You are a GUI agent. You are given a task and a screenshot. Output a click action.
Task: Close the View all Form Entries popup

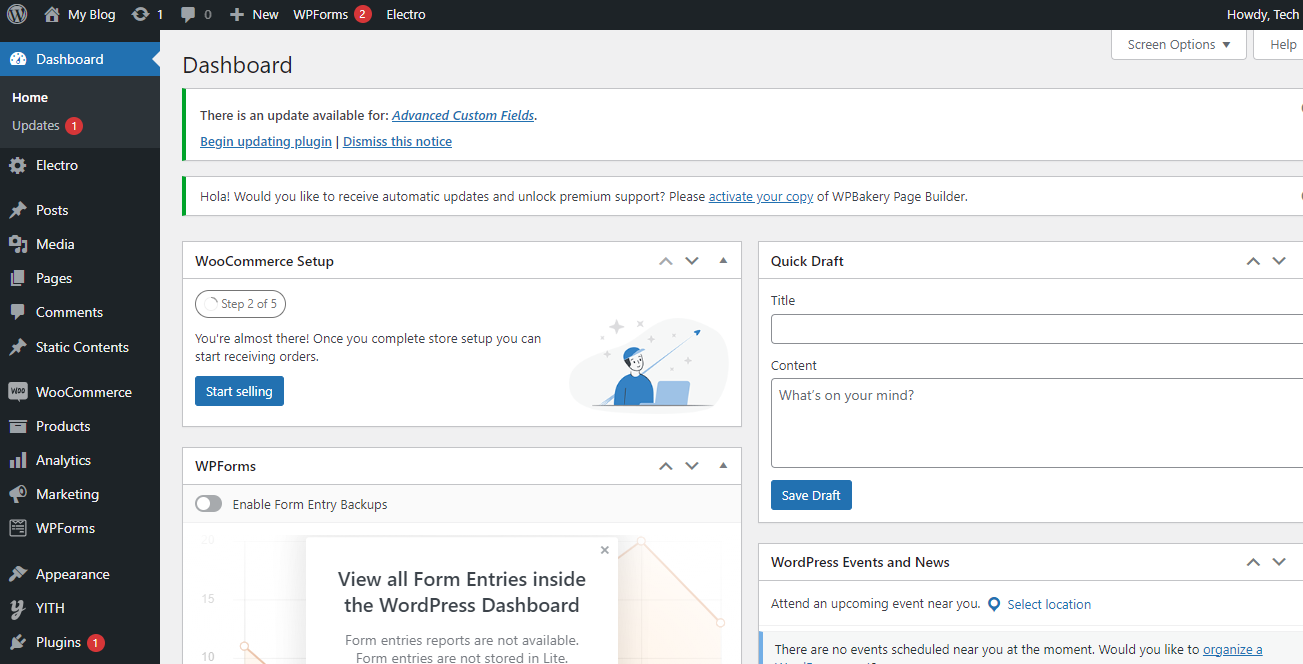pos(604,549)
